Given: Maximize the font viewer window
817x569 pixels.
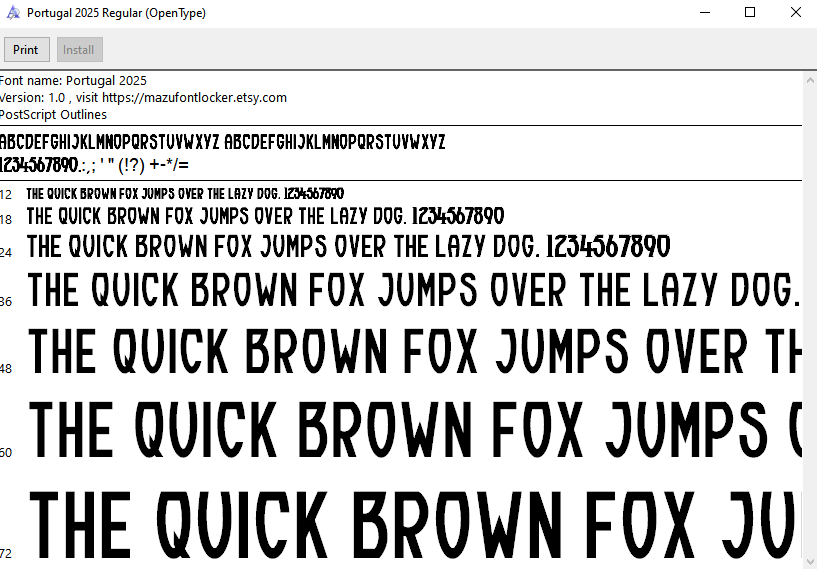Looking at the screenshot, I should 750,13.
